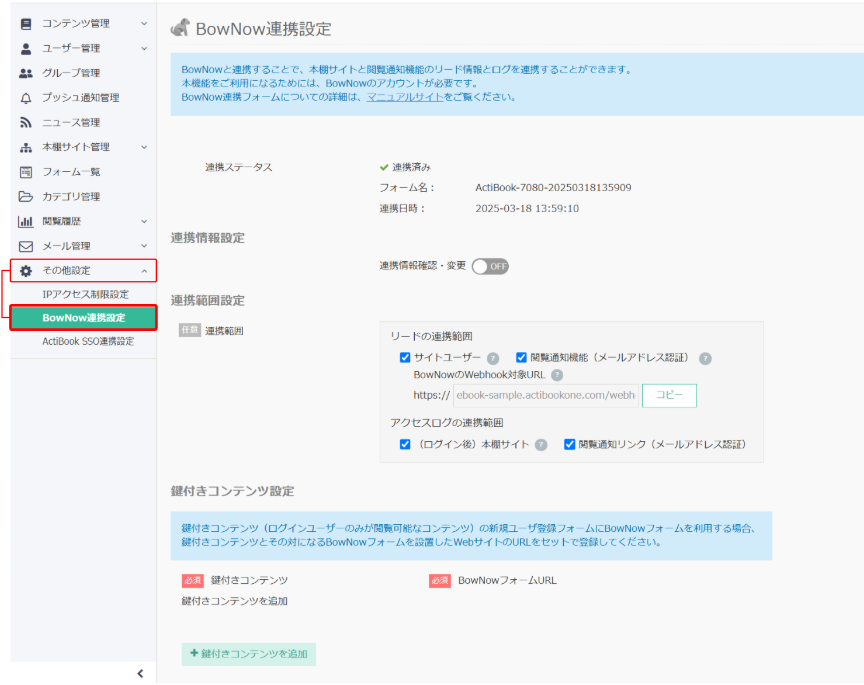
Task: Collapse the その他設定 chevron
Action: (x=144, y=271)
